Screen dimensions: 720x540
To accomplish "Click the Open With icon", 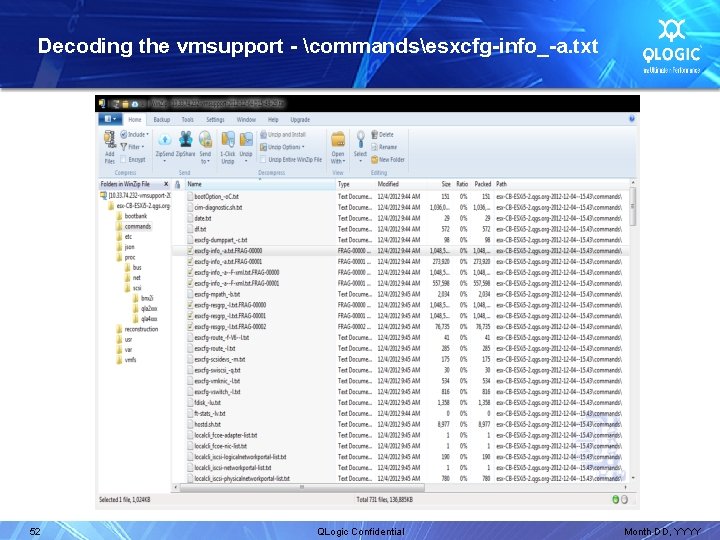I will point(338,140).
